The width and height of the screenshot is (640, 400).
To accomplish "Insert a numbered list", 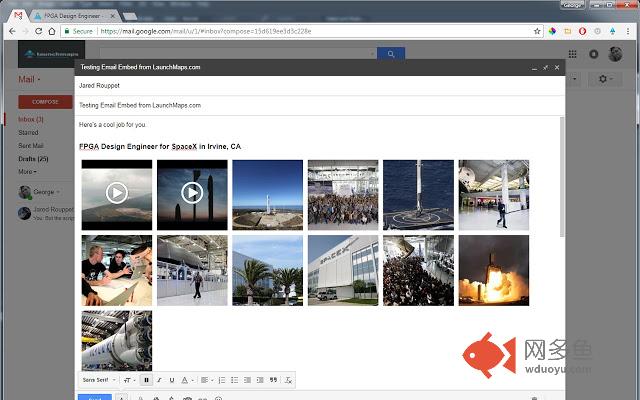I will pos(222,380).
